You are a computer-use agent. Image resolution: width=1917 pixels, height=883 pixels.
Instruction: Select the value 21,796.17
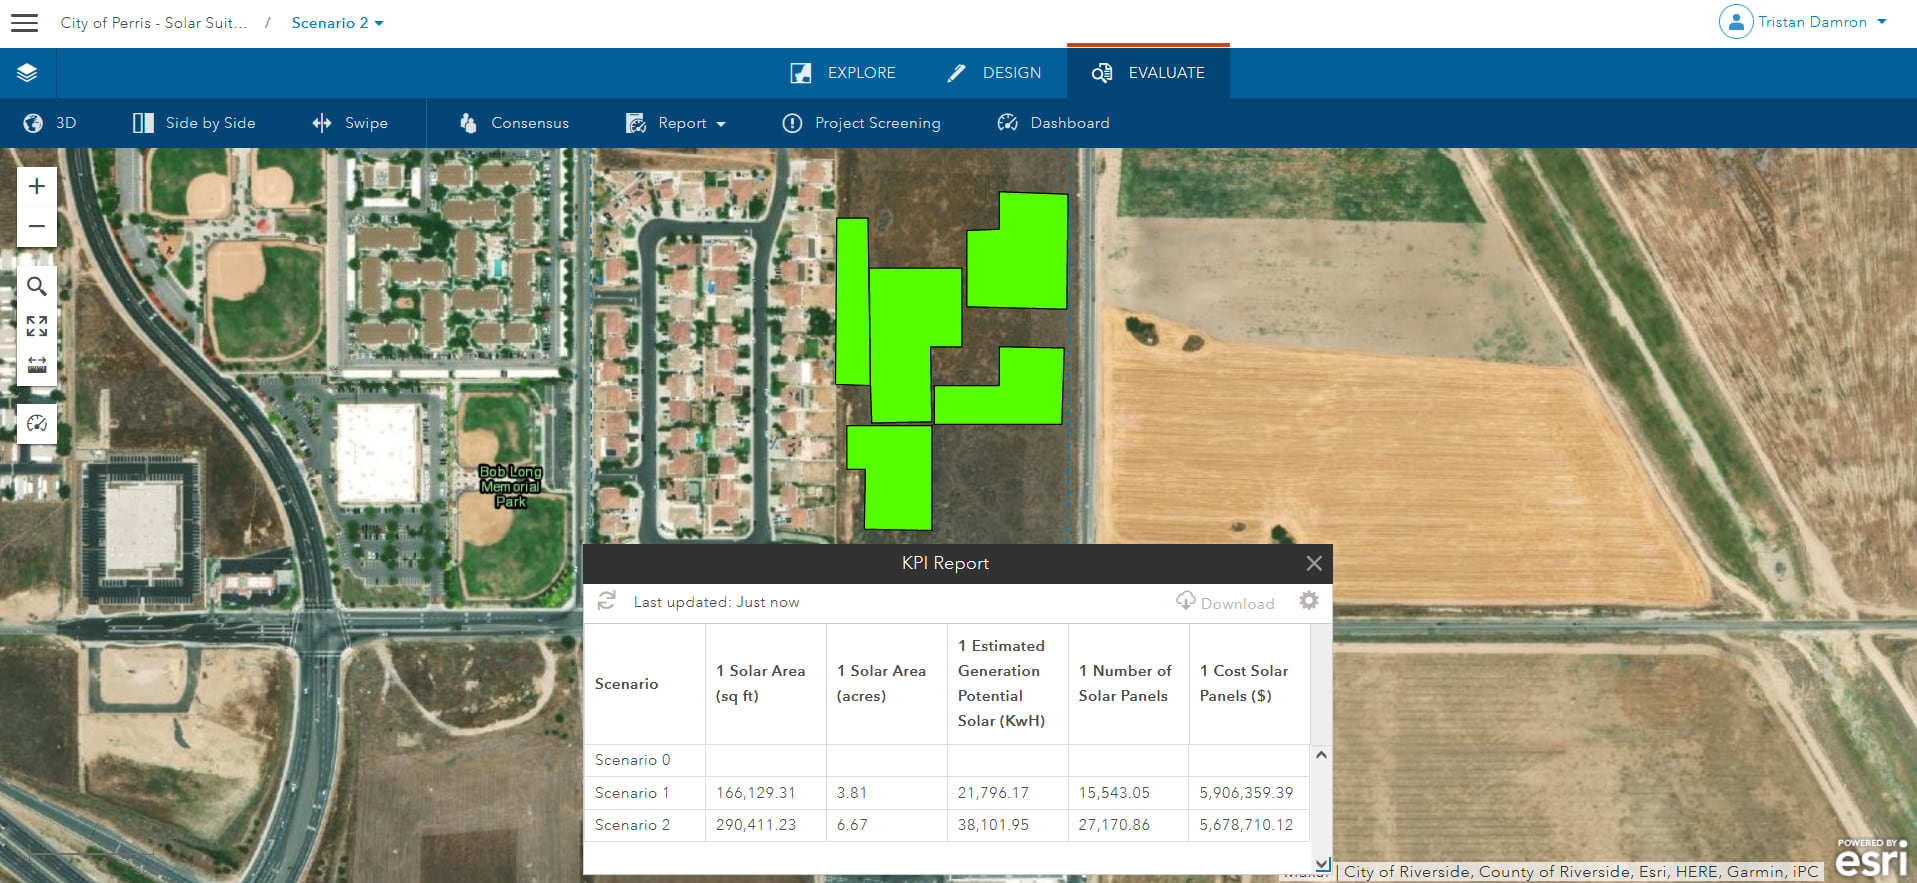click(993, 793)
